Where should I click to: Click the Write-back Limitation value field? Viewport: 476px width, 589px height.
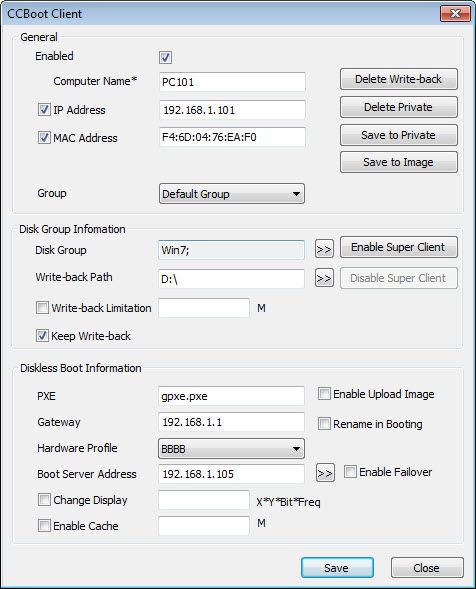[x=204, y=308]
